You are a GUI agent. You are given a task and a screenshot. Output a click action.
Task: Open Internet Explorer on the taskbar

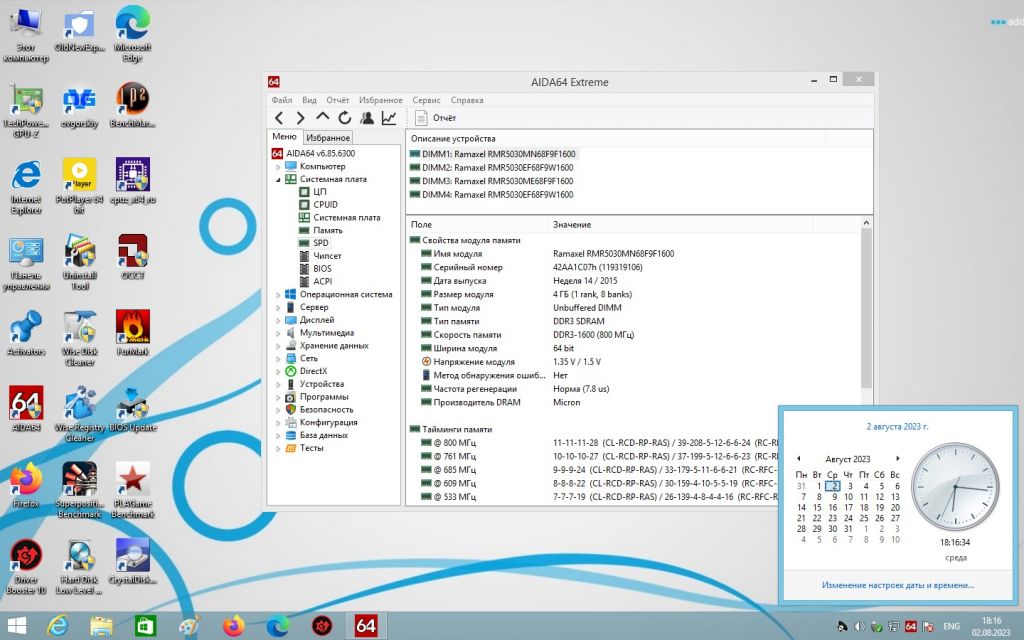coord(57,626)
